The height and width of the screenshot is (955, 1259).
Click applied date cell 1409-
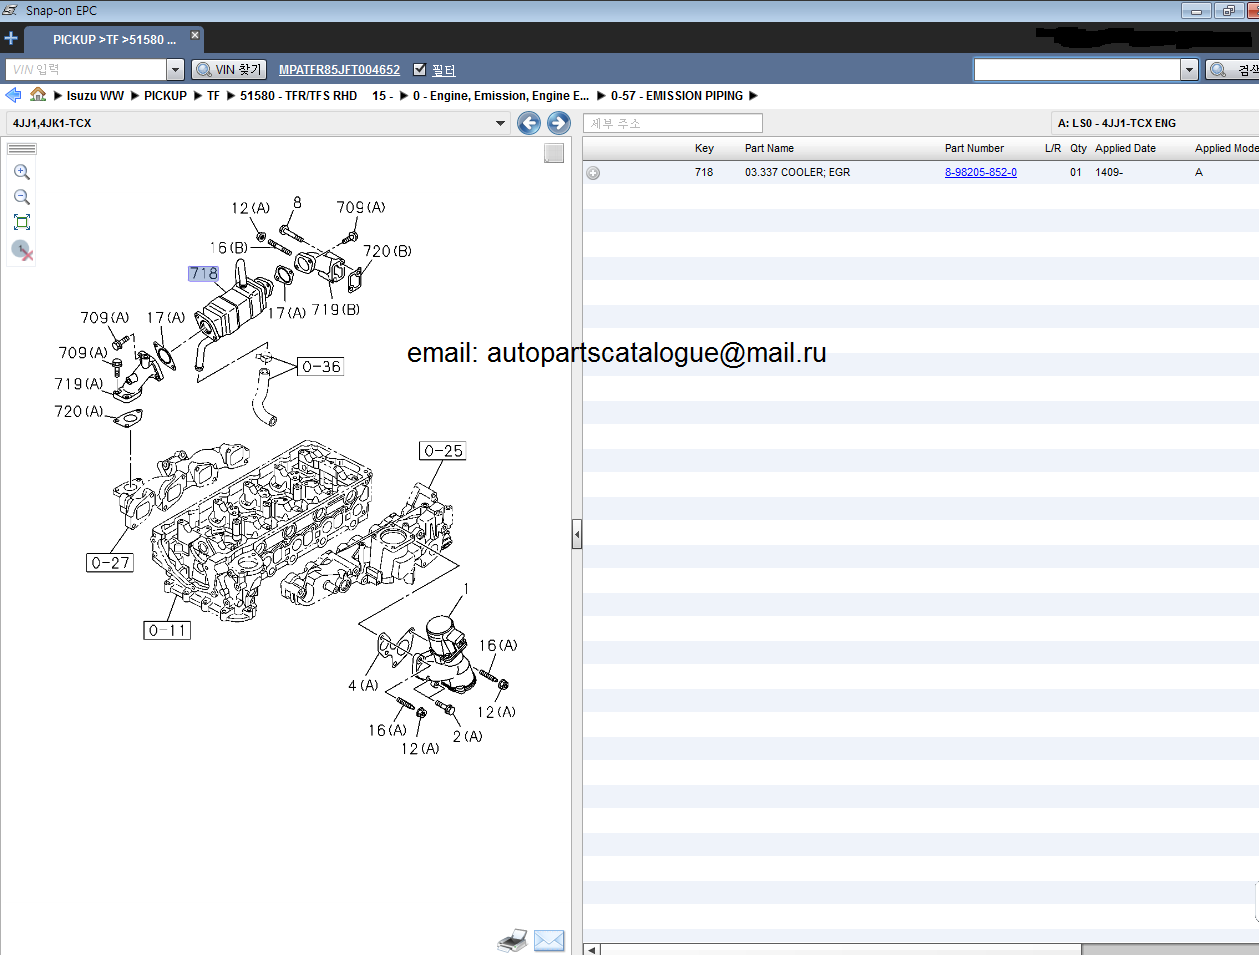[x=1109, y=172]
